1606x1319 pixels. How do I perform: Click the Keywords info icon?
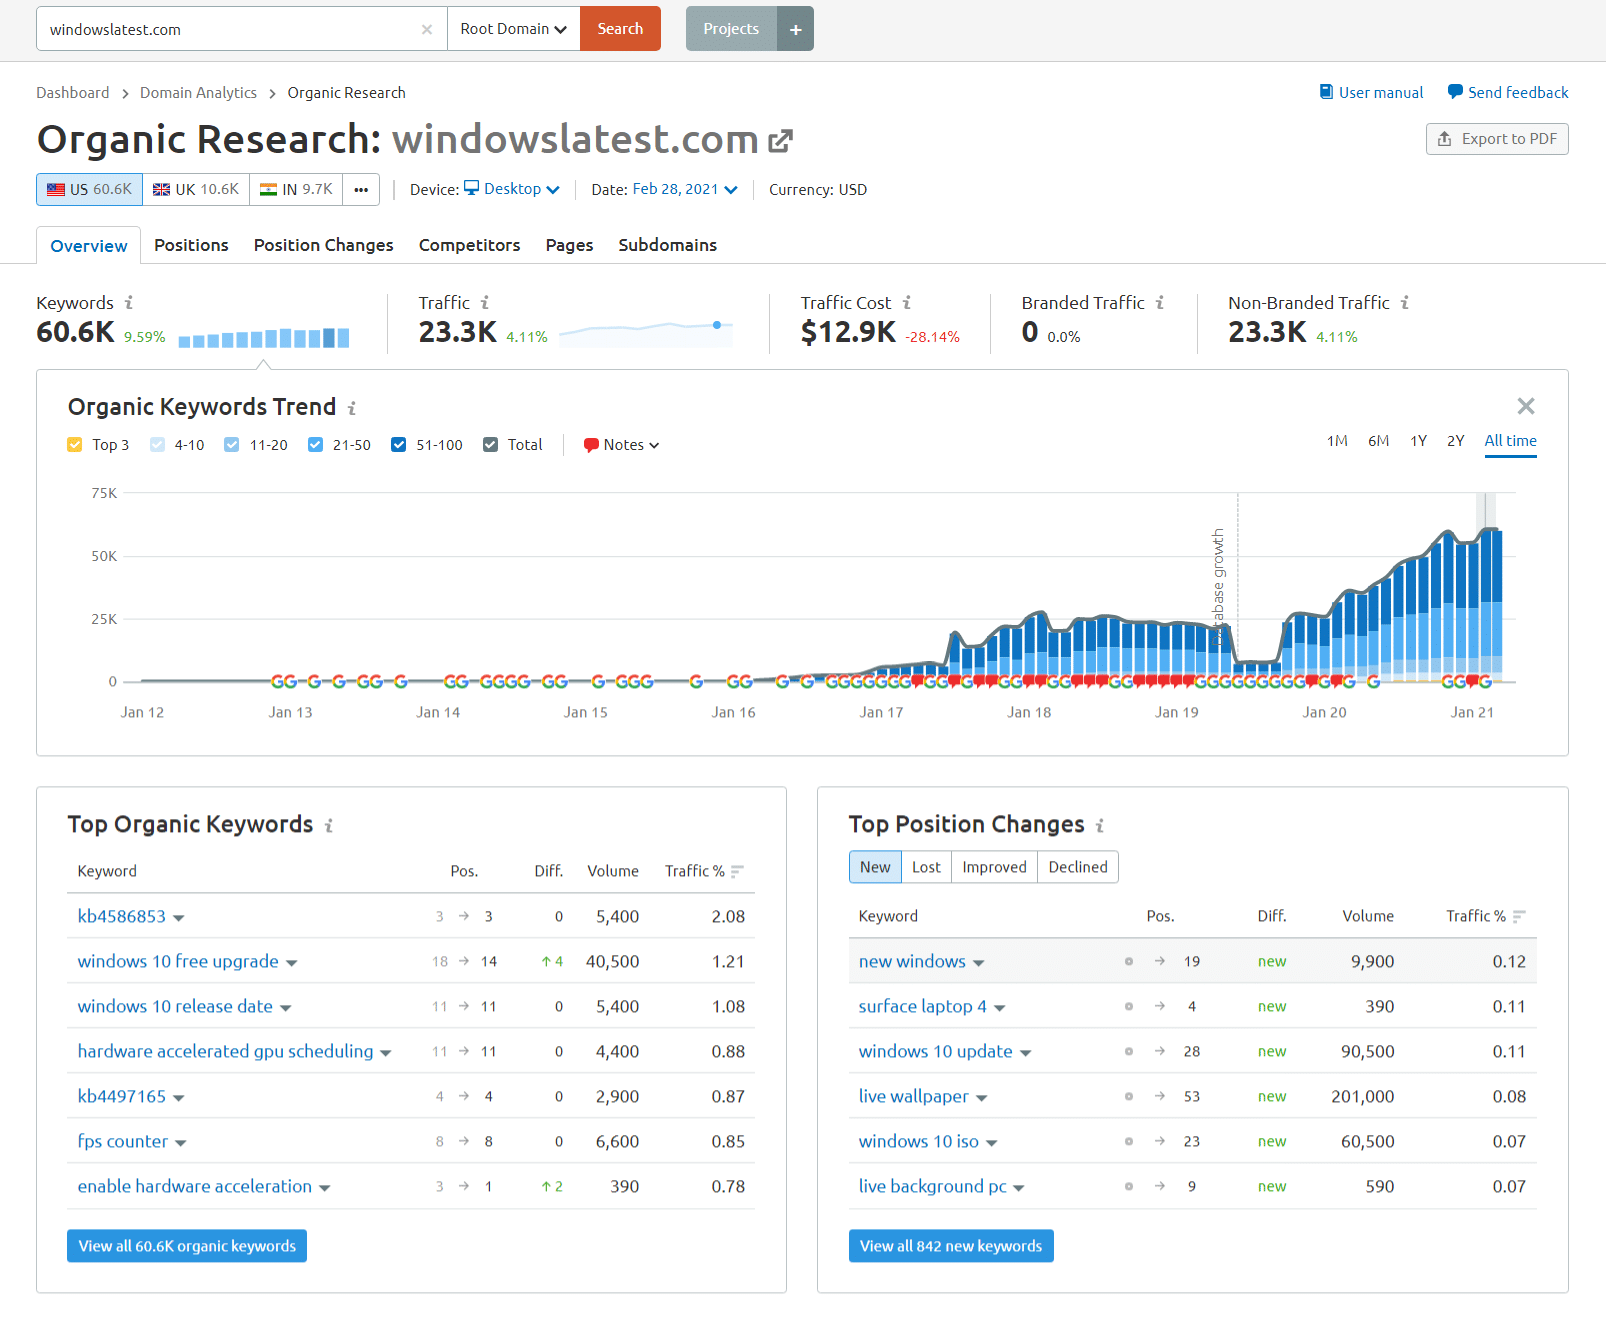(x=129, y=302)
